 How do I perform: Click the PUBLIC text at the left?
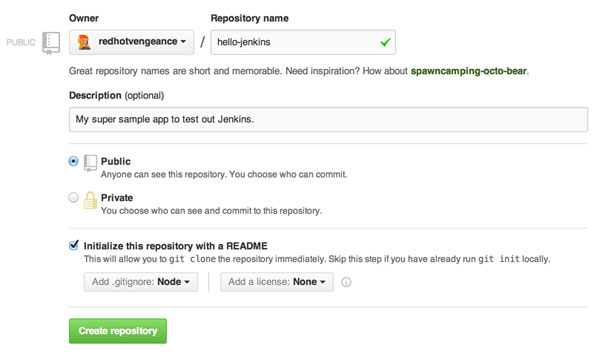(21, 42)
